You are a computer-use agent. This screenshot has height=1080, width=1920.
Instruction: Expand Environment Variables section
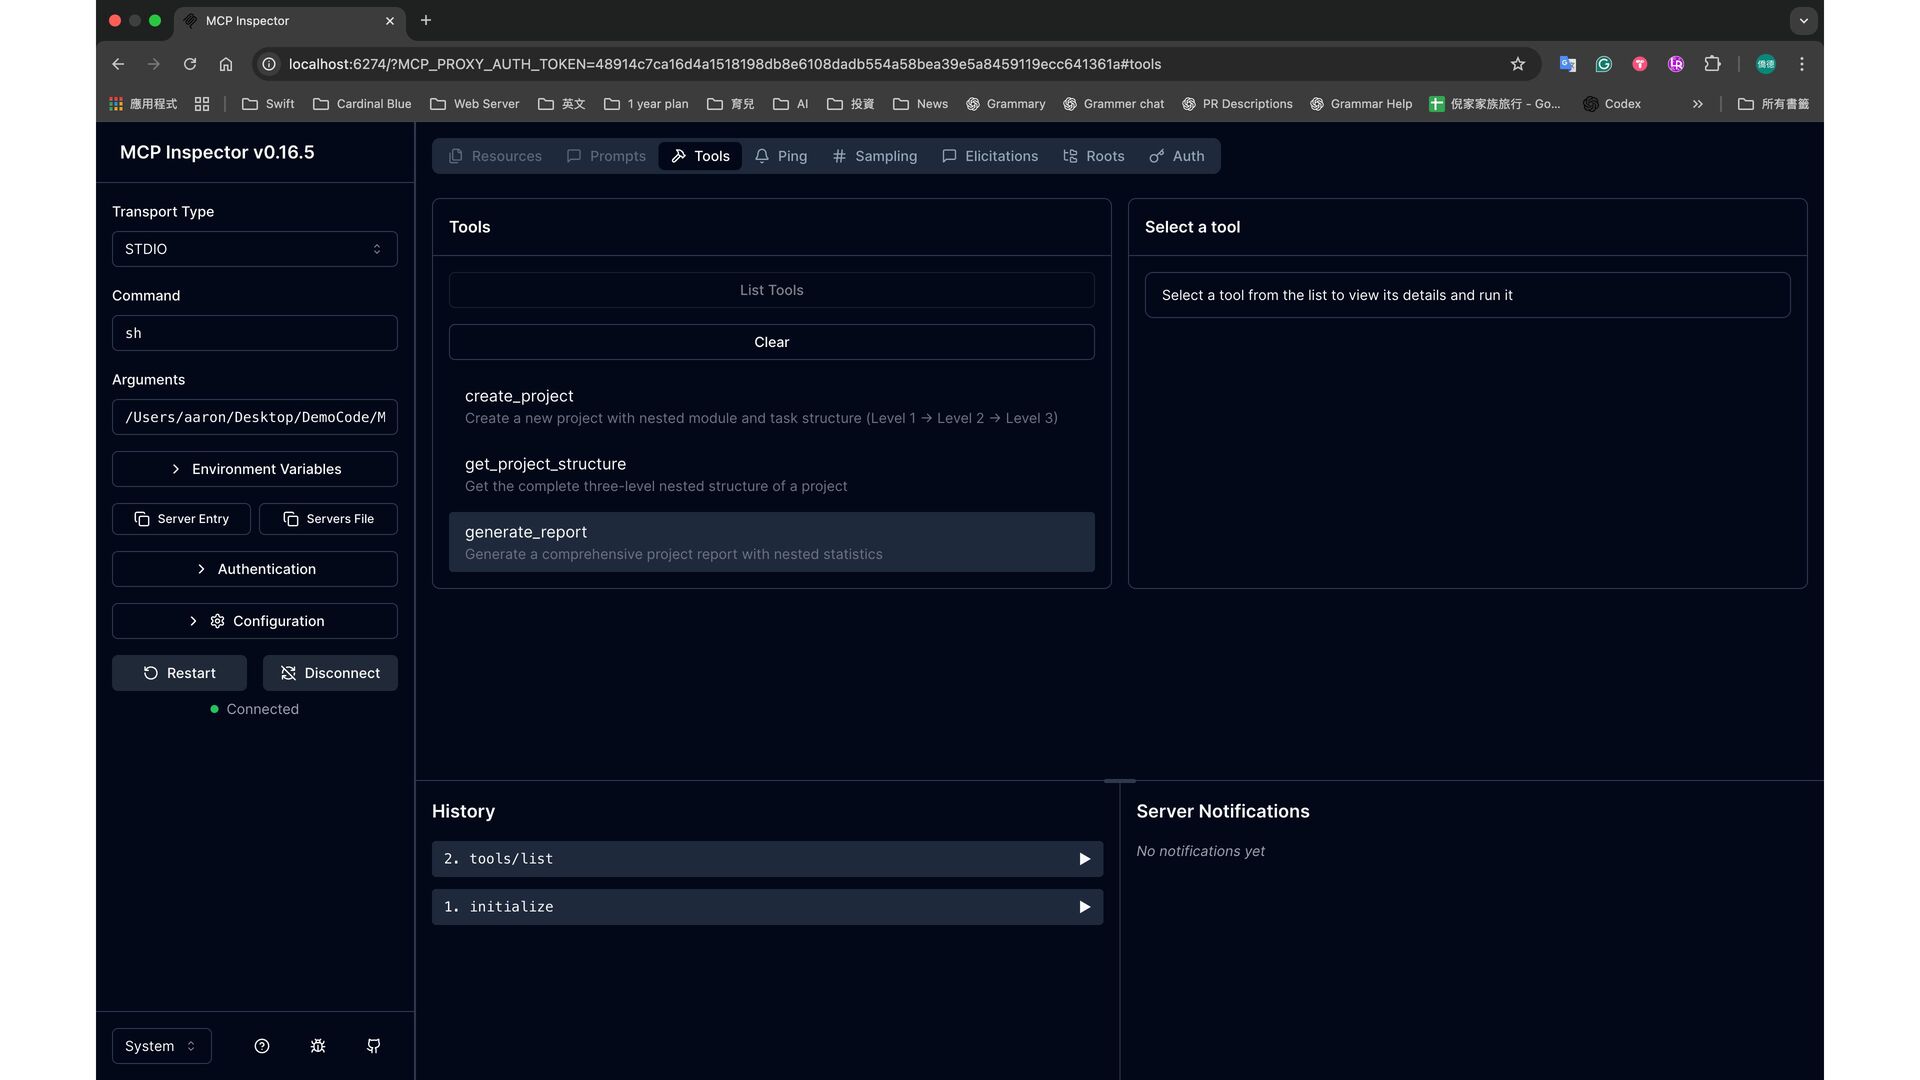tap(254, 469)
